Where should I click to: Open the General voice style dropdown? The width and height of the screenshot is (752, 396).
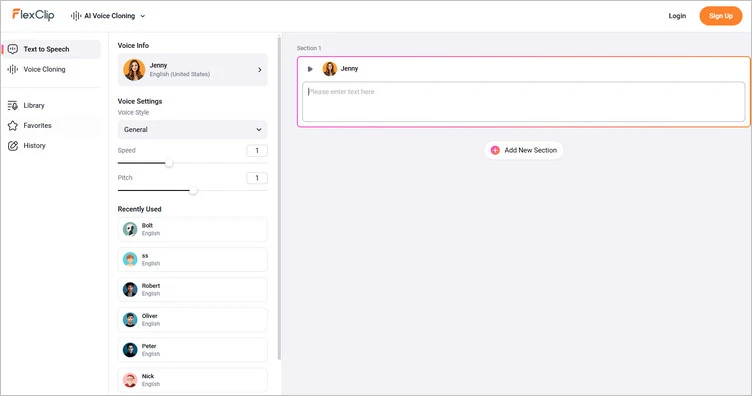tap(193, 129)
